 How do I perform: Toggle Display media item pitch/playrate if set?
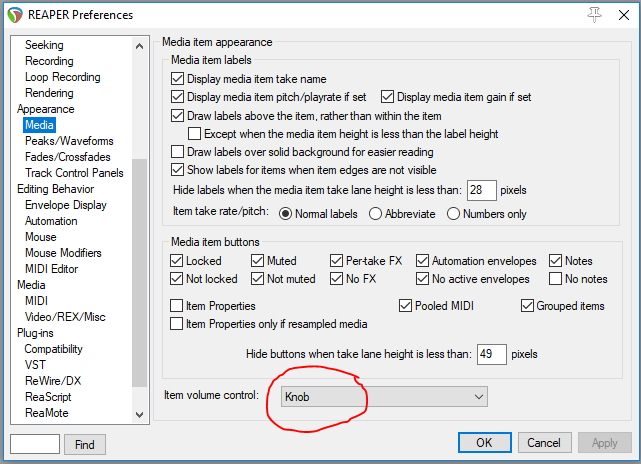click(x=177, y=97)
